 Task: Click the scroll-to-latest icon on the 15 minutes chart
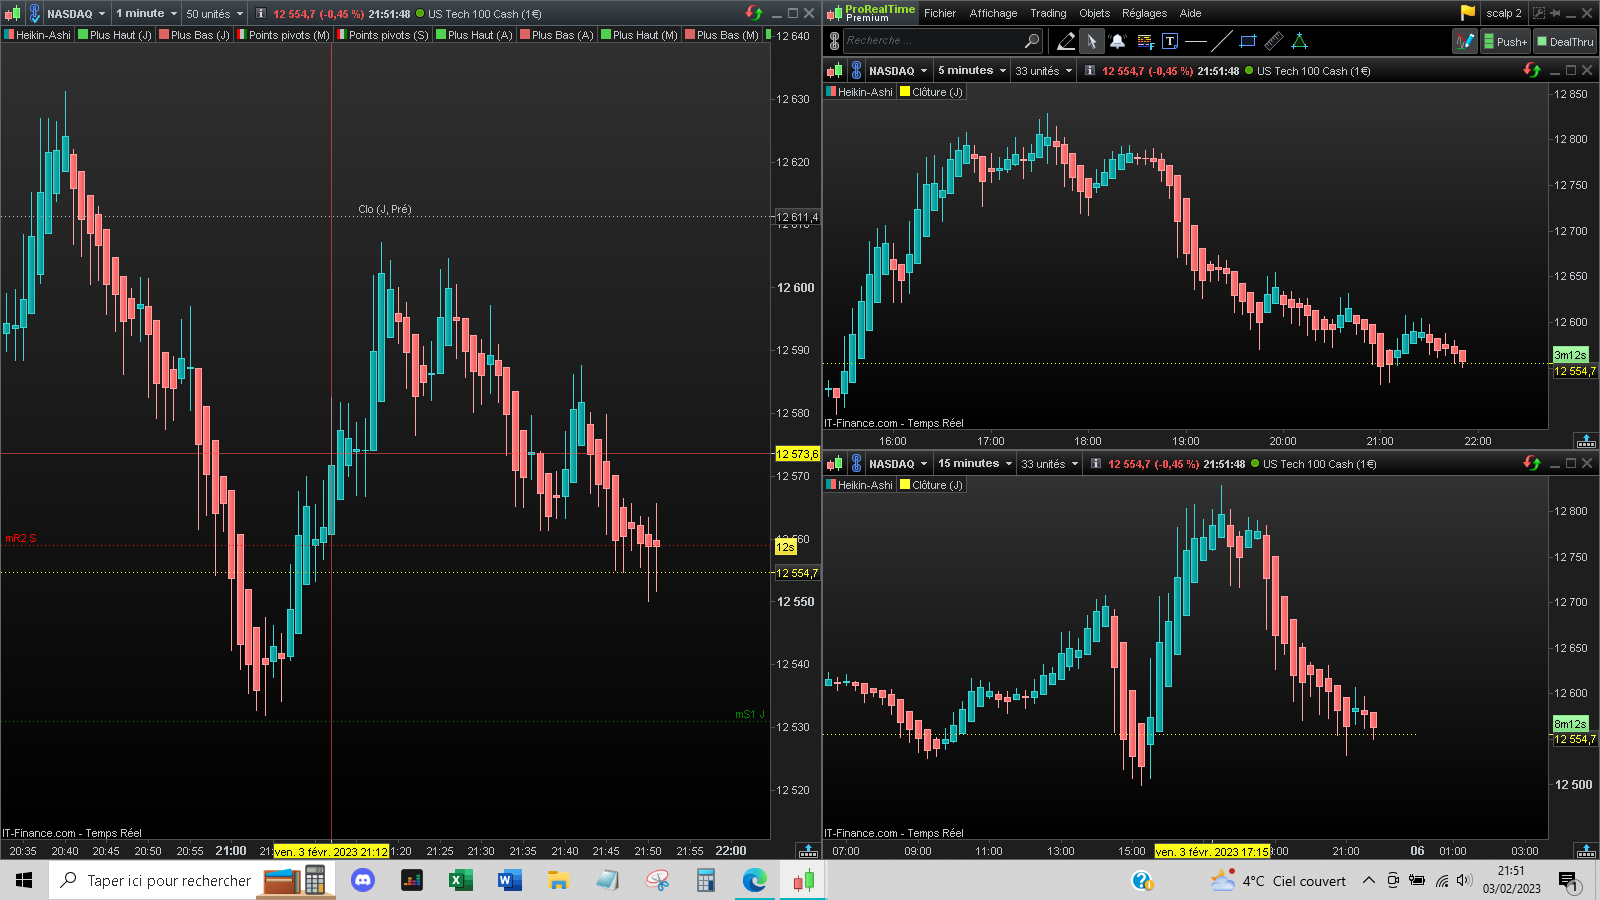(x=1586, y=851)
